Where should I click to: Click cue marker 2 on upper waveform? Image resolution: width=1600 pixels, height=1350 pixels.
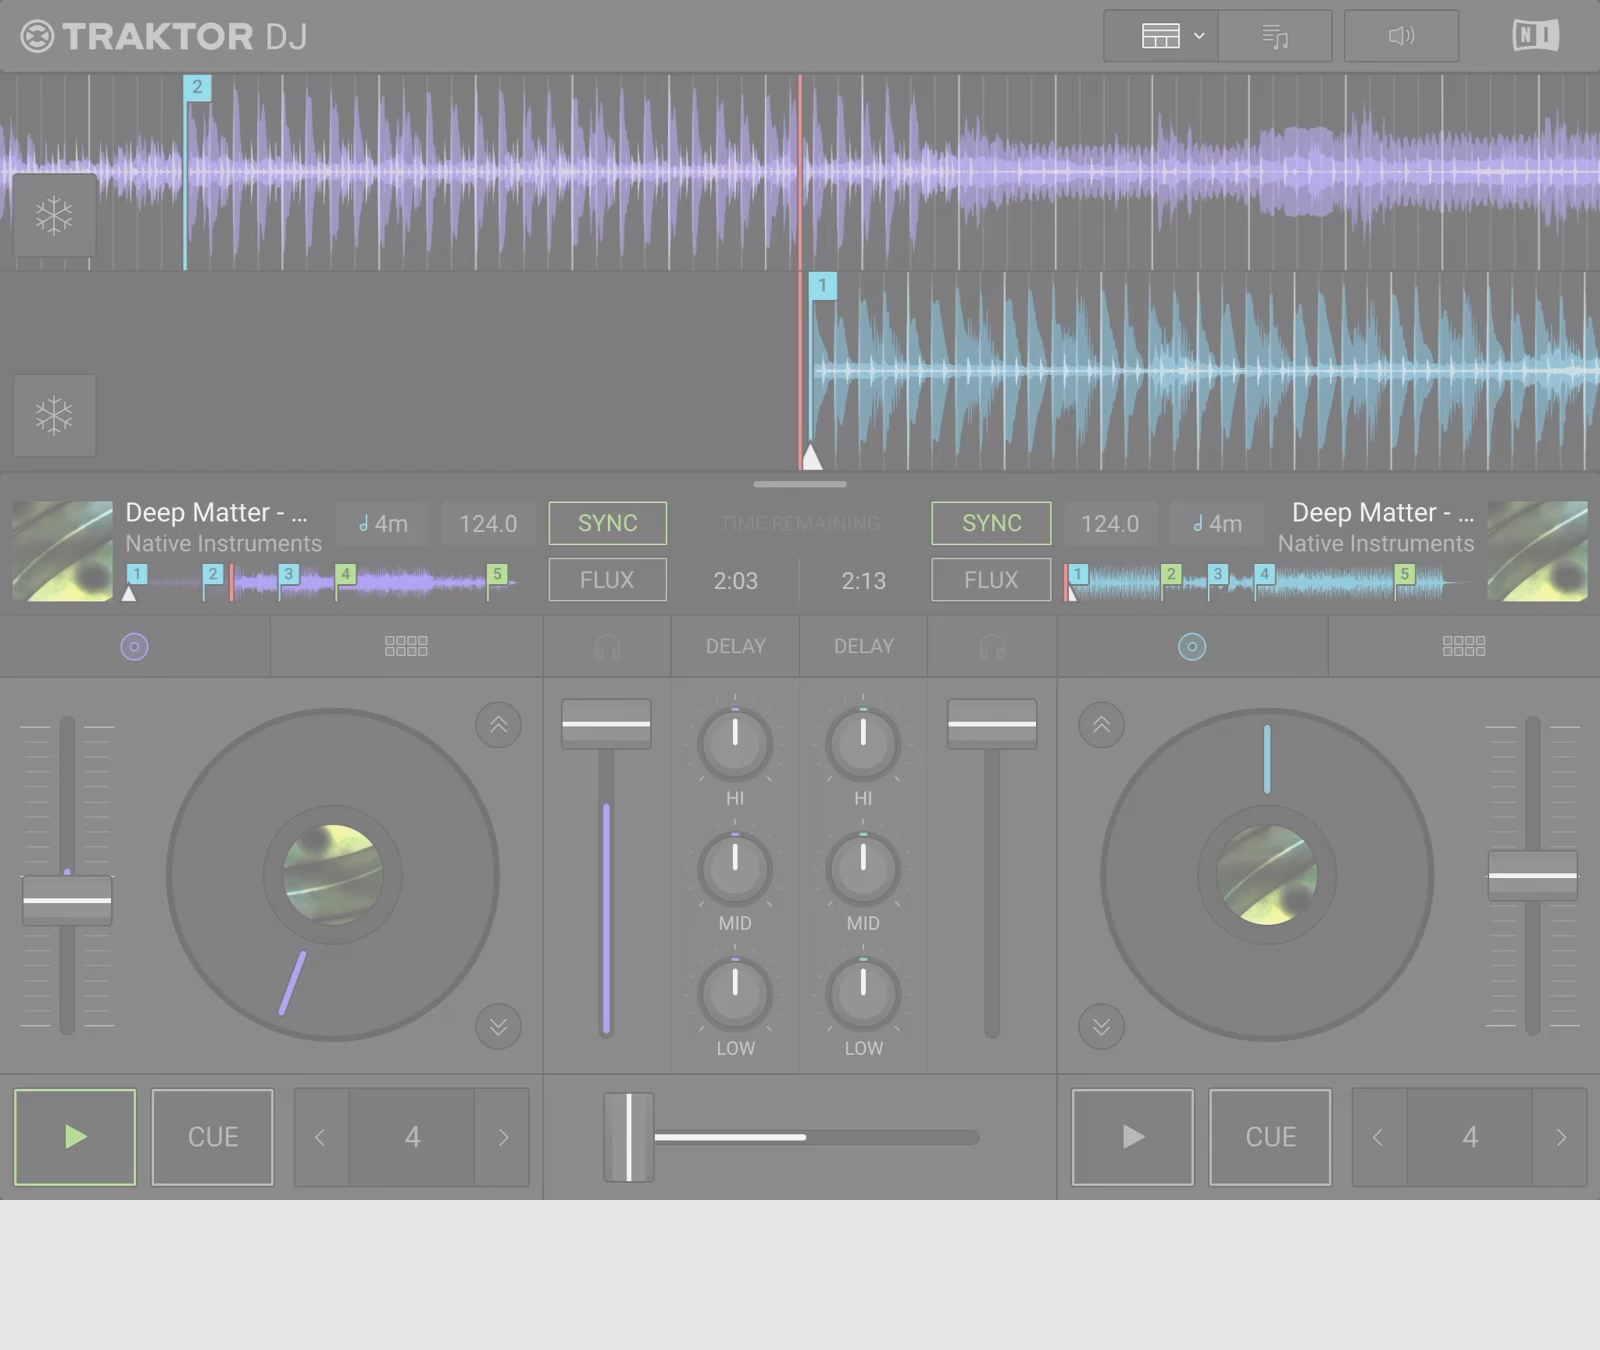[197, 87]
